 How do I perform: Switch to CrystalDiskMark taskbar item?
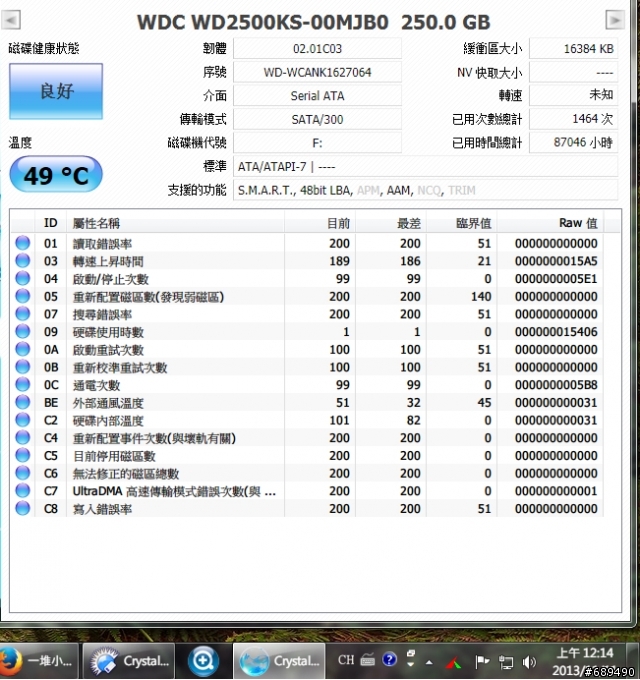coord(129,661)
